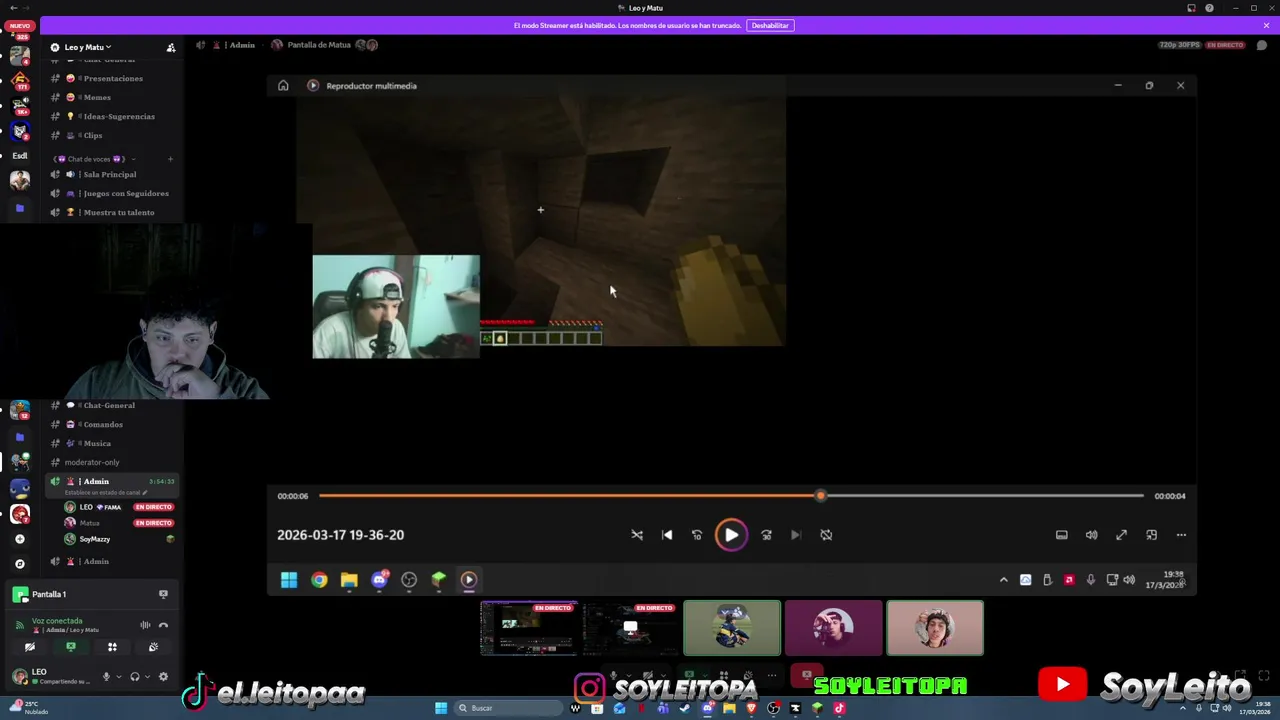This screenshot has height=720, width=1280.
Task: Mute the microphone in user panel
Action: click(x=106, y=677)
